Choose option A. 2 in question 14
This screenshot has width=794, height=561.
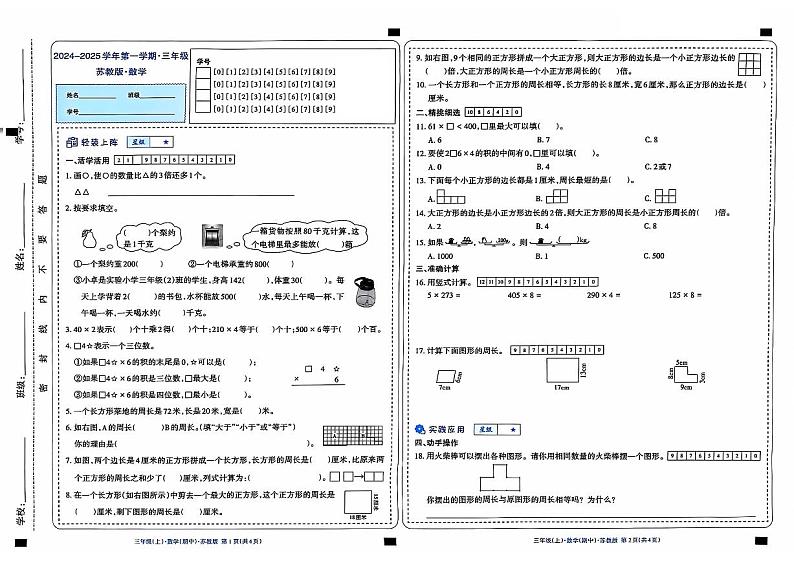[434, 226]
